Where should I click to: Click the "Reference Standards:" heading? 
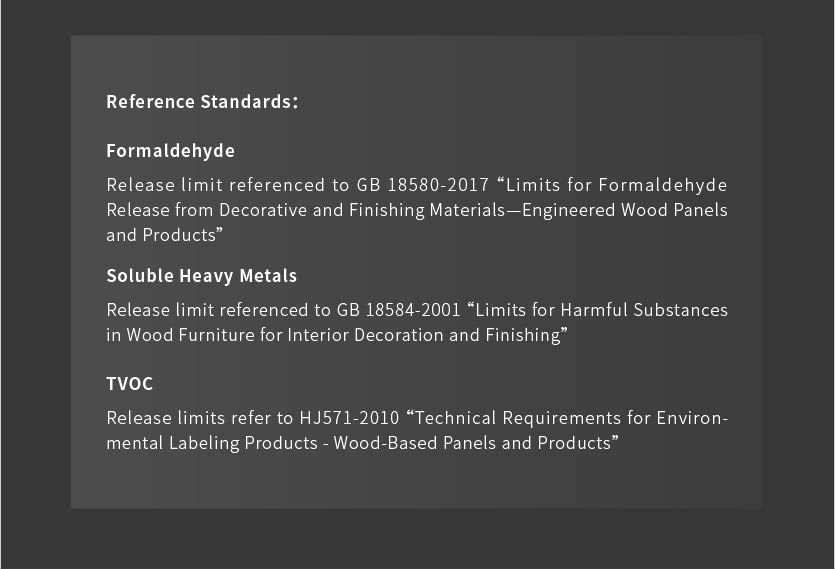point(203,102)
